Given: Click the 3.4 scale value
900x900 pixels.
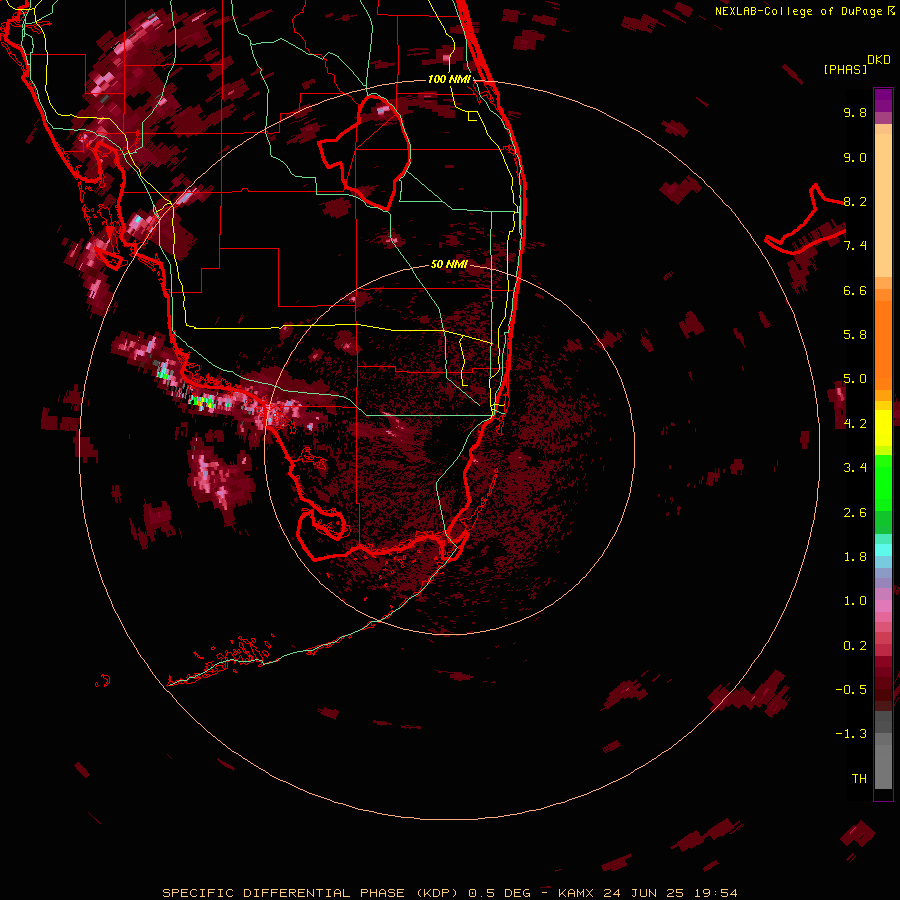Looking at the screenshot, I should pos(855,468).
